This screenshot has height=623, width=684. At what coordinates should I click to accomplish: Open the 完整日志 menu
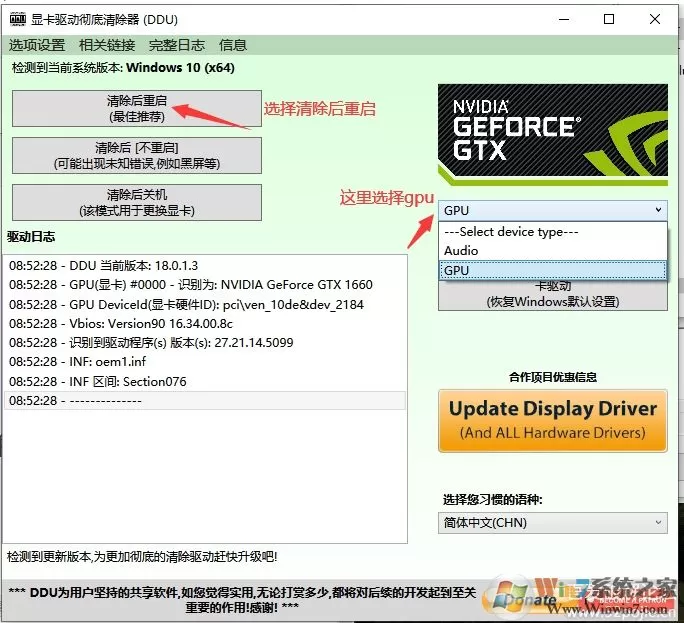pos(177,45)
